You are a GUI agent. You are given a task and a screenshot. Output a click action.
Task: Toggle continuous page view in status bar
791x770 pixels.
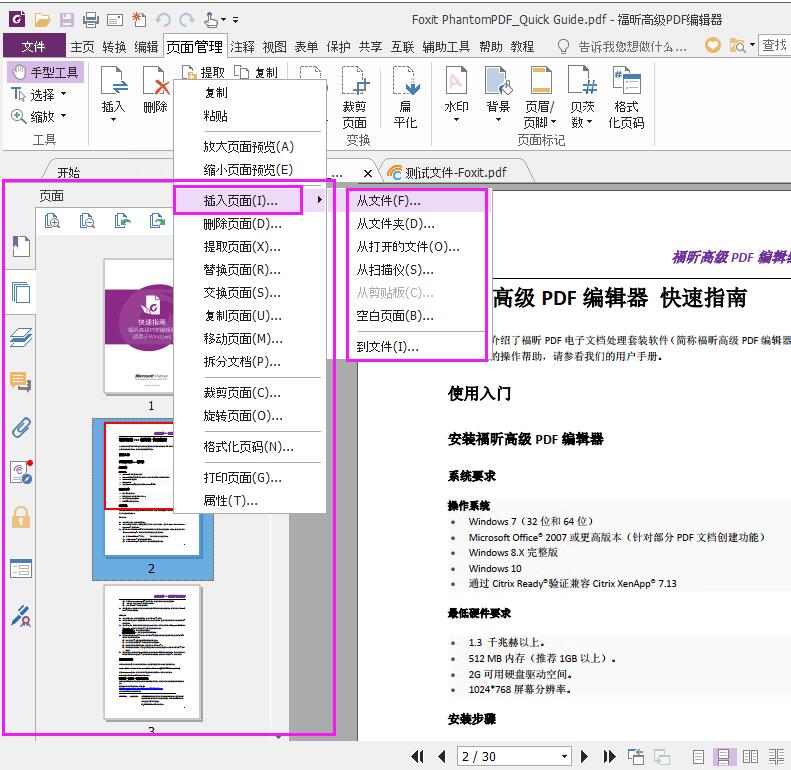pos(724,757)
